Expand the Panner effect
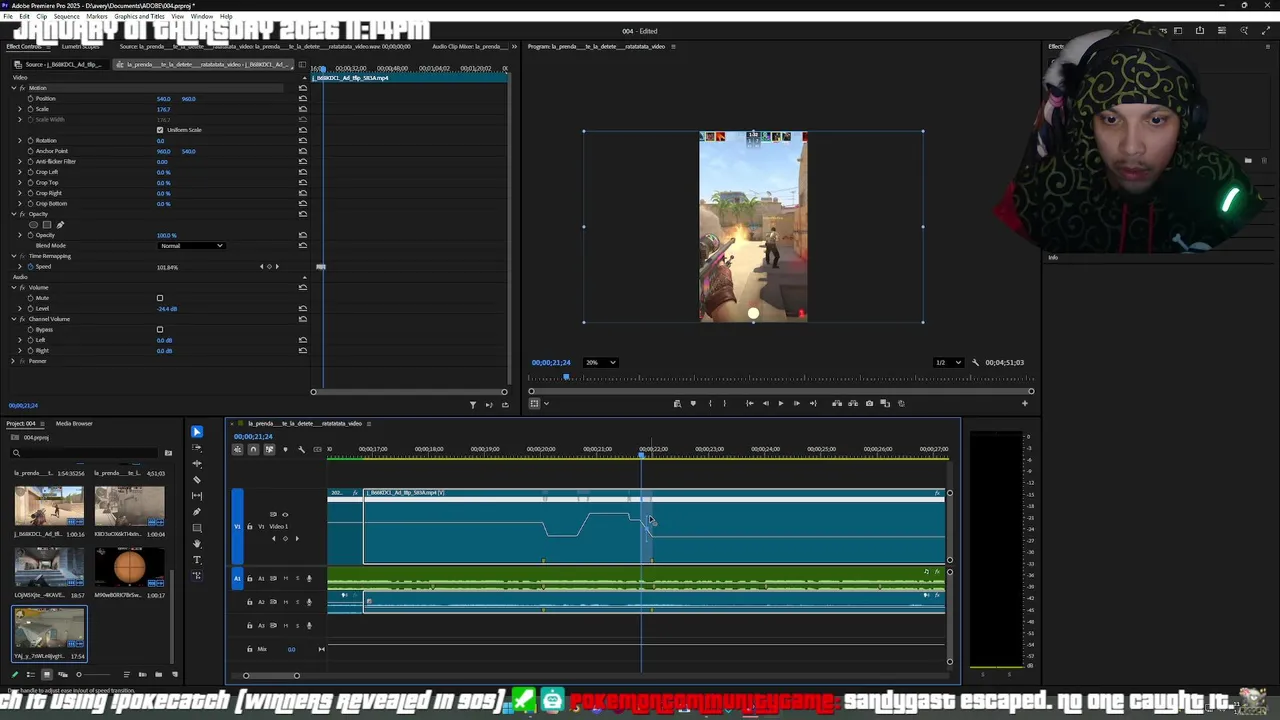The image size is (1280, 720). [x=14, y=361]
